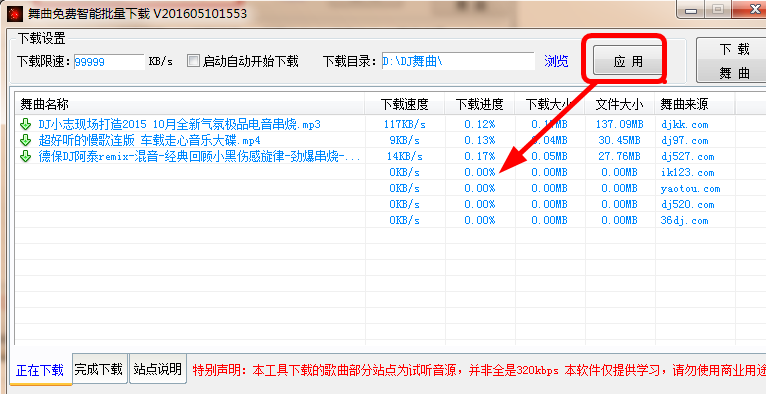Click the 0.12% progress cell
The height and width of the screenshot is (394, 766).
pyautogui.click(x=480, y=124)
